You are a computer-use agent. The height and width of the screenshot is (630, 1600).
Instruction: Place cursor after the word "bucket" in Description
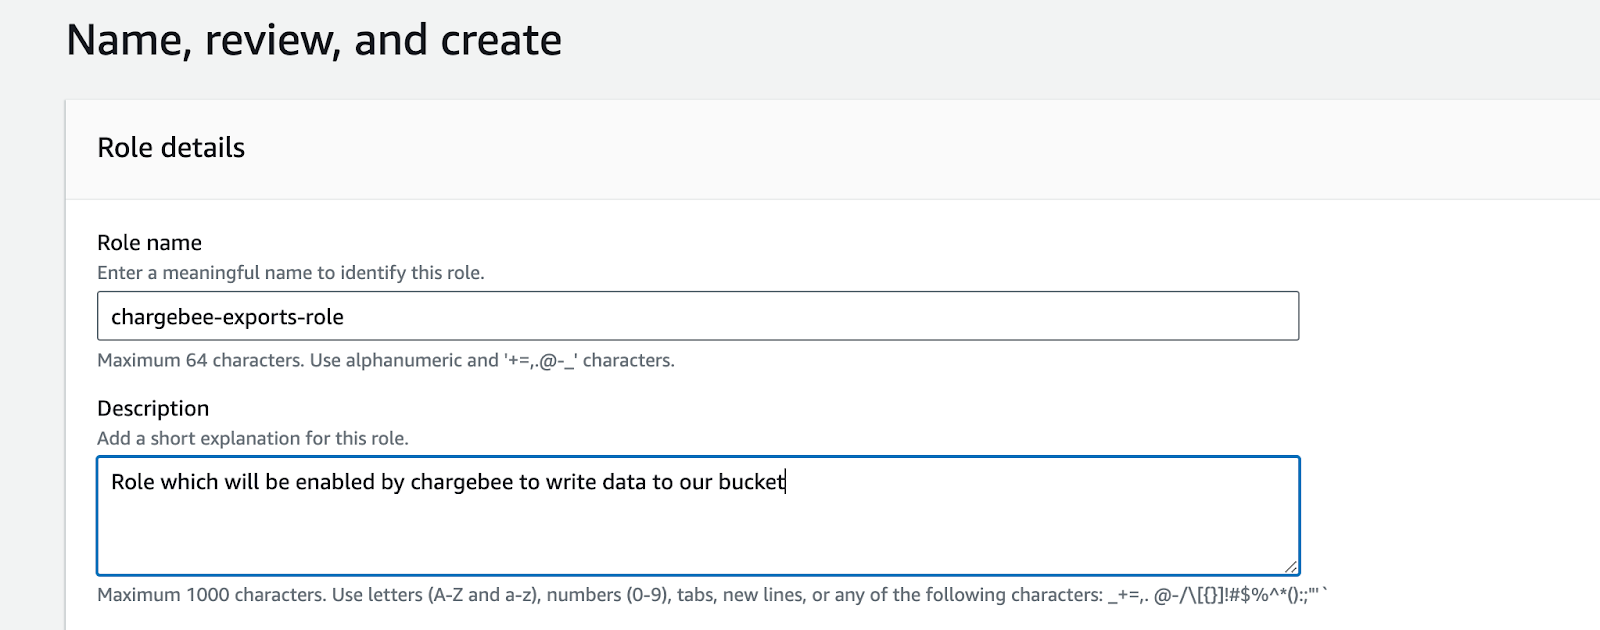pyautogui.click(x=785, y=482)
